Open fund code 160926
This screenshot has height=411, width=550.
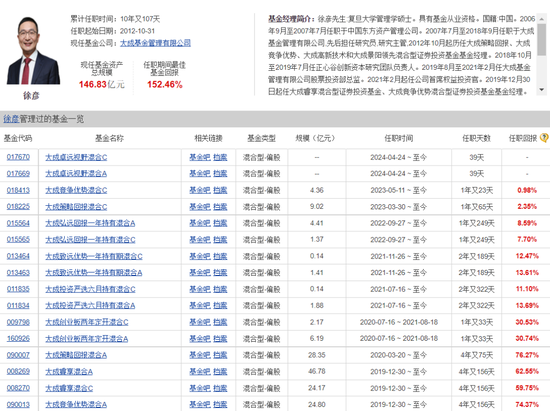point(18,338)
